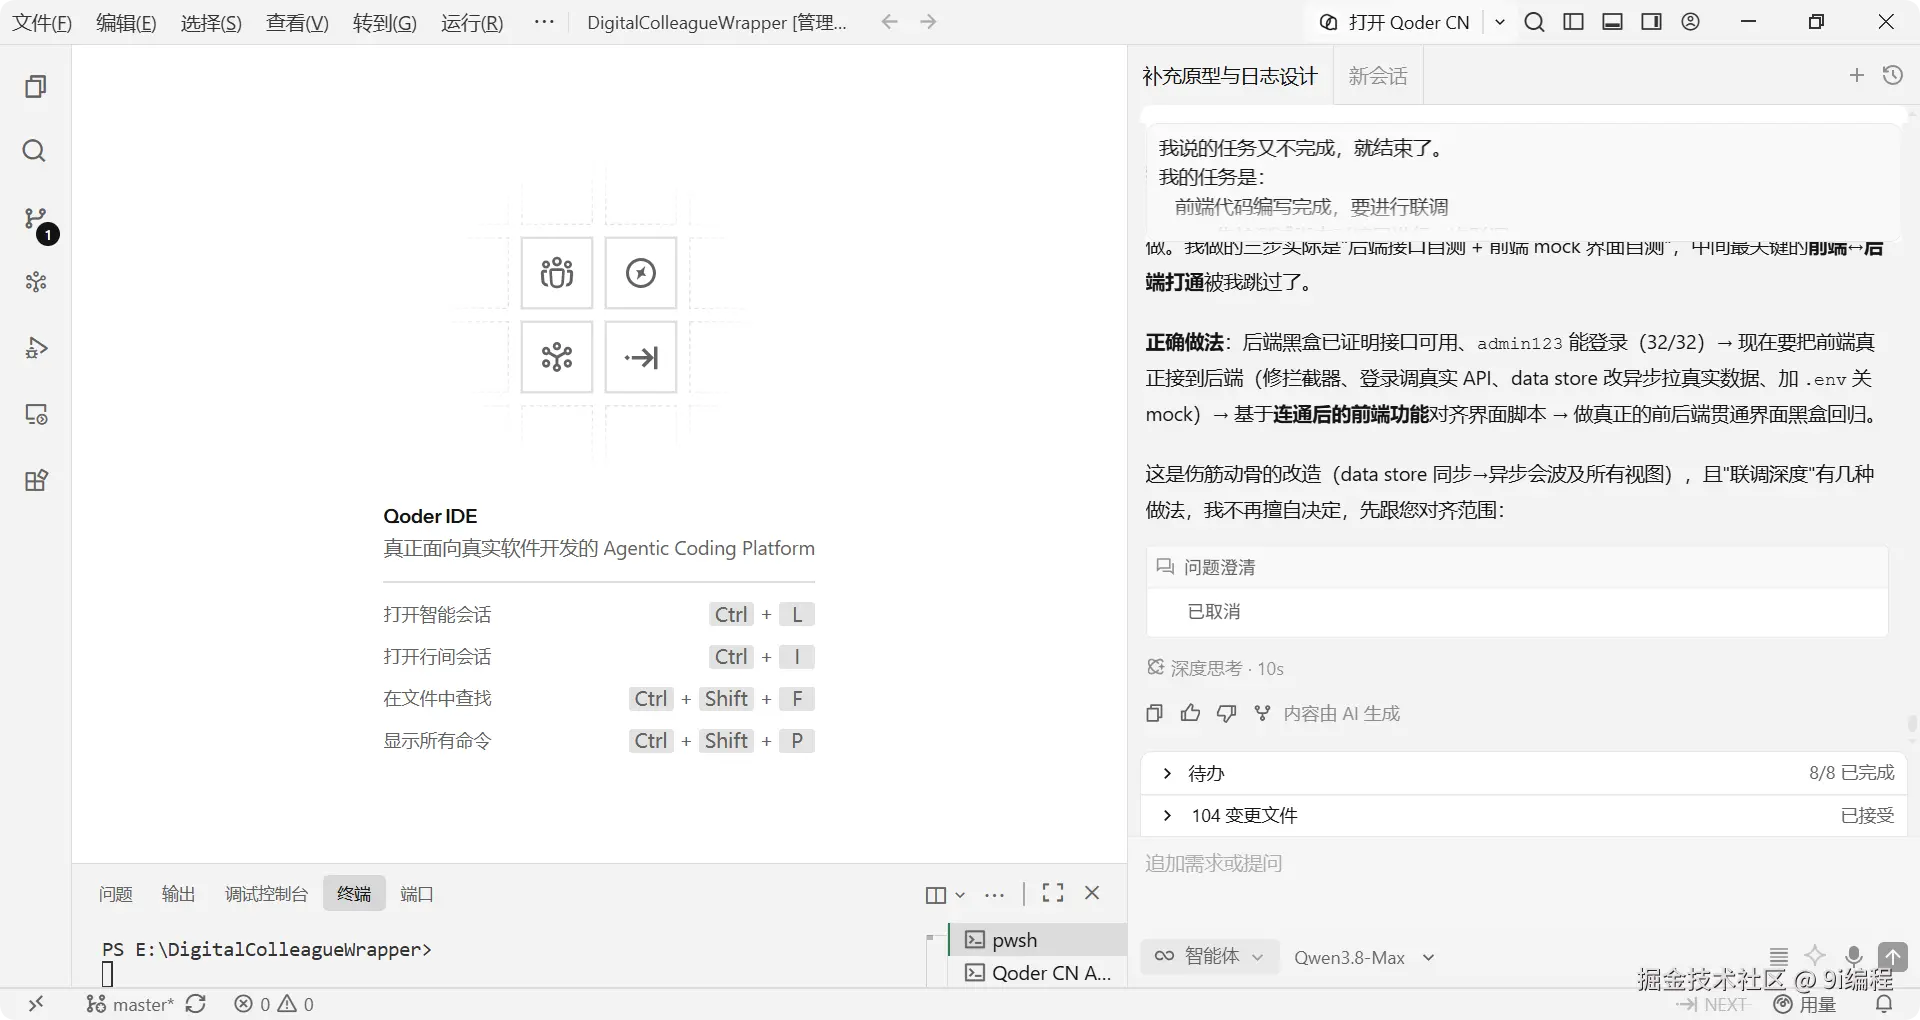This screenshot has height=1020, width=1920.
Task: Open the Search icon in activity bar
Action: 34,151
